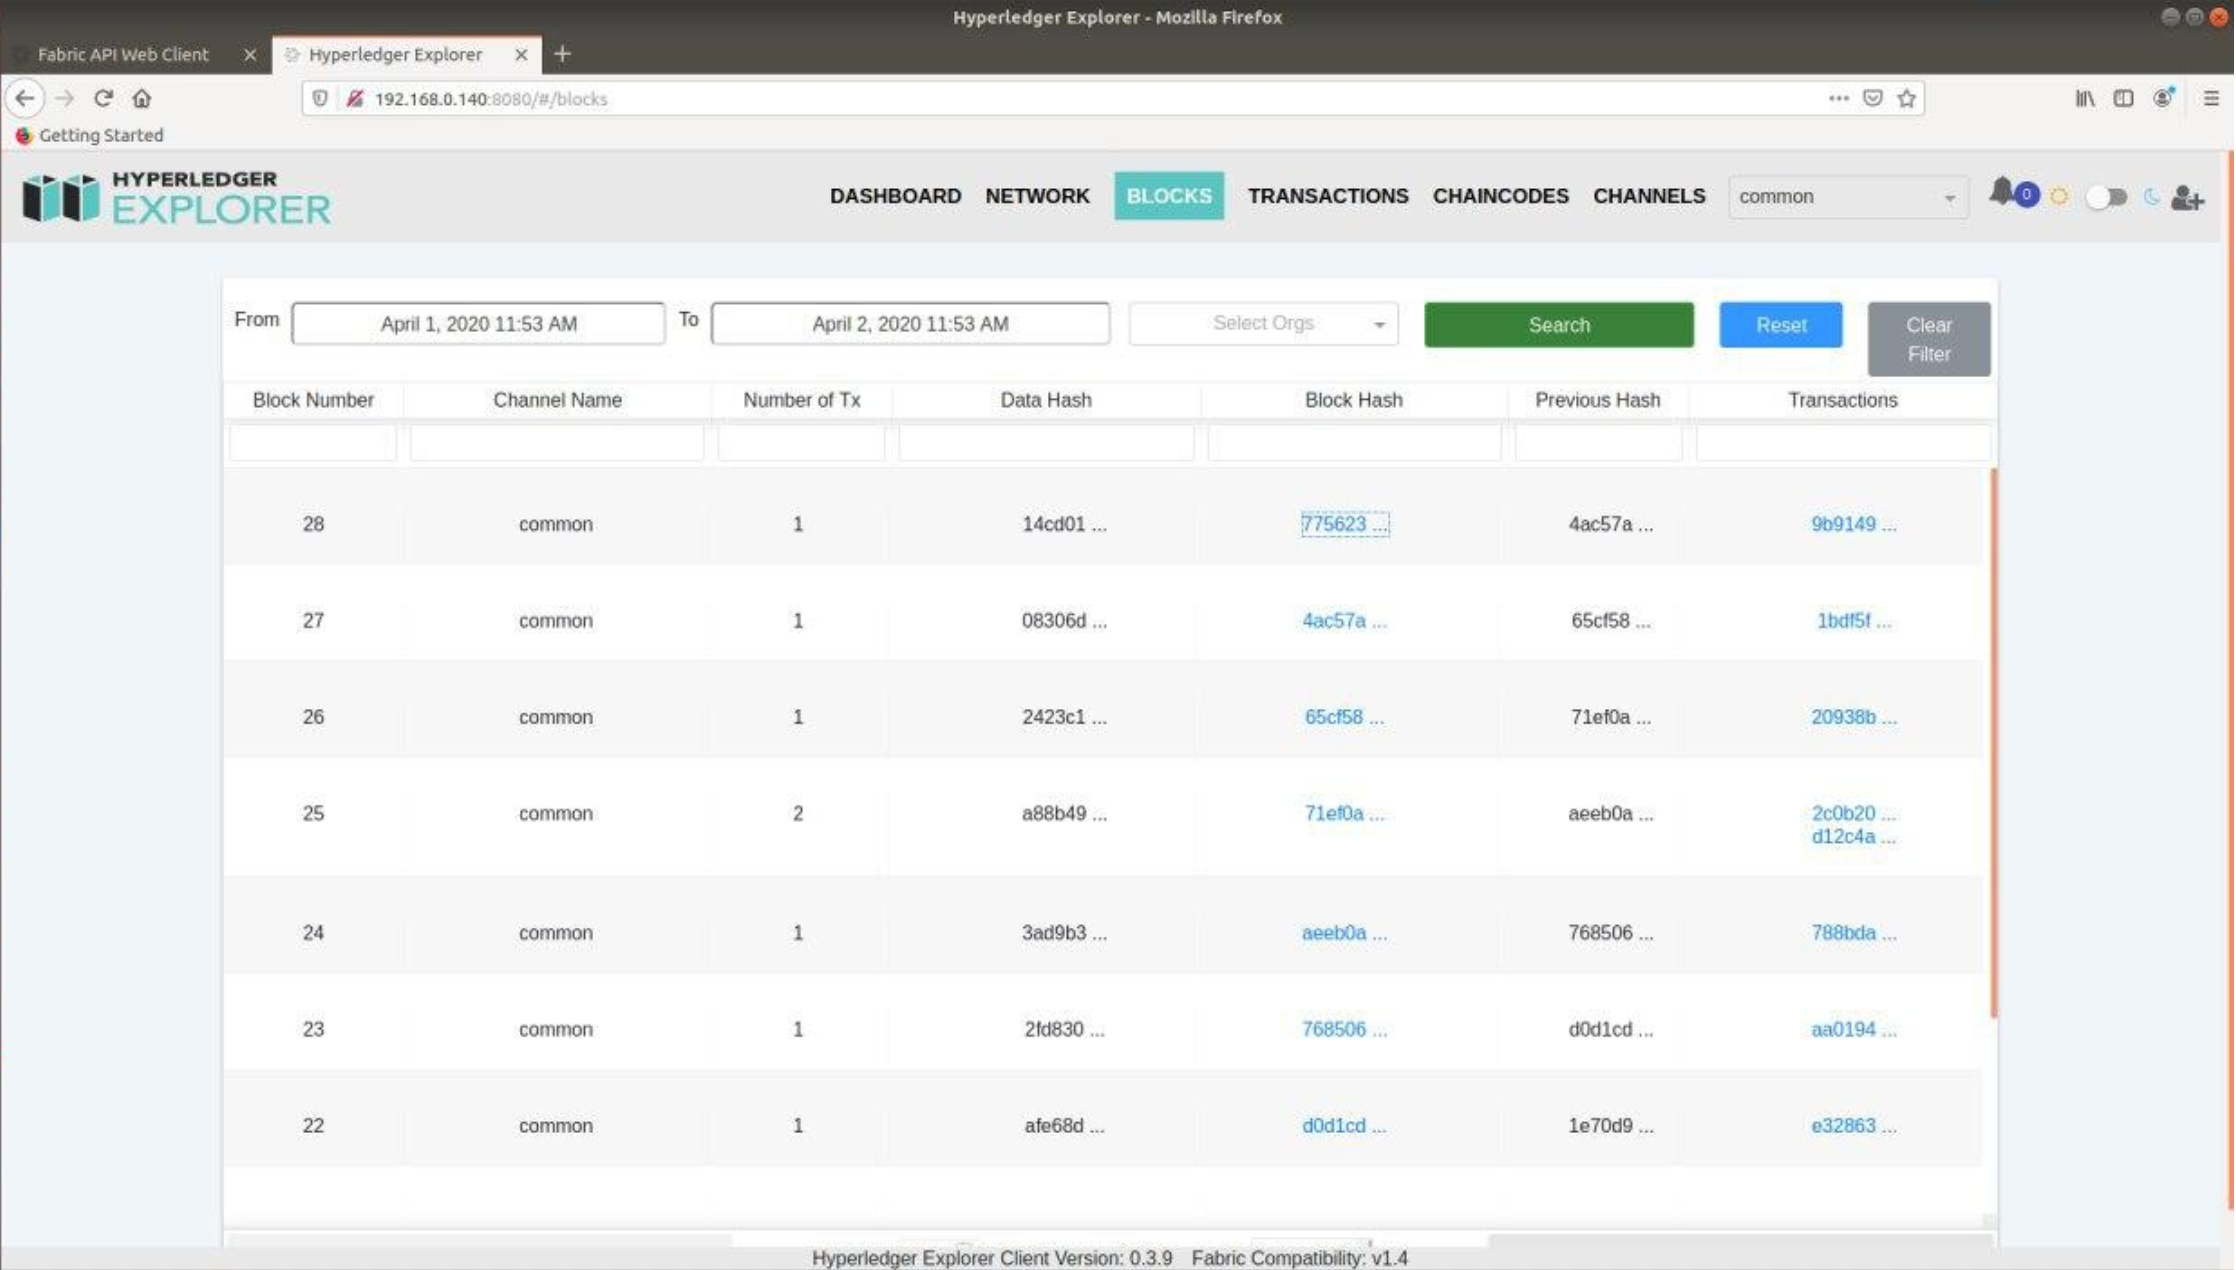Click the moon dark-theme icon
This screenshot has width=2236, height=1270.
click(x=2151, y=197)
